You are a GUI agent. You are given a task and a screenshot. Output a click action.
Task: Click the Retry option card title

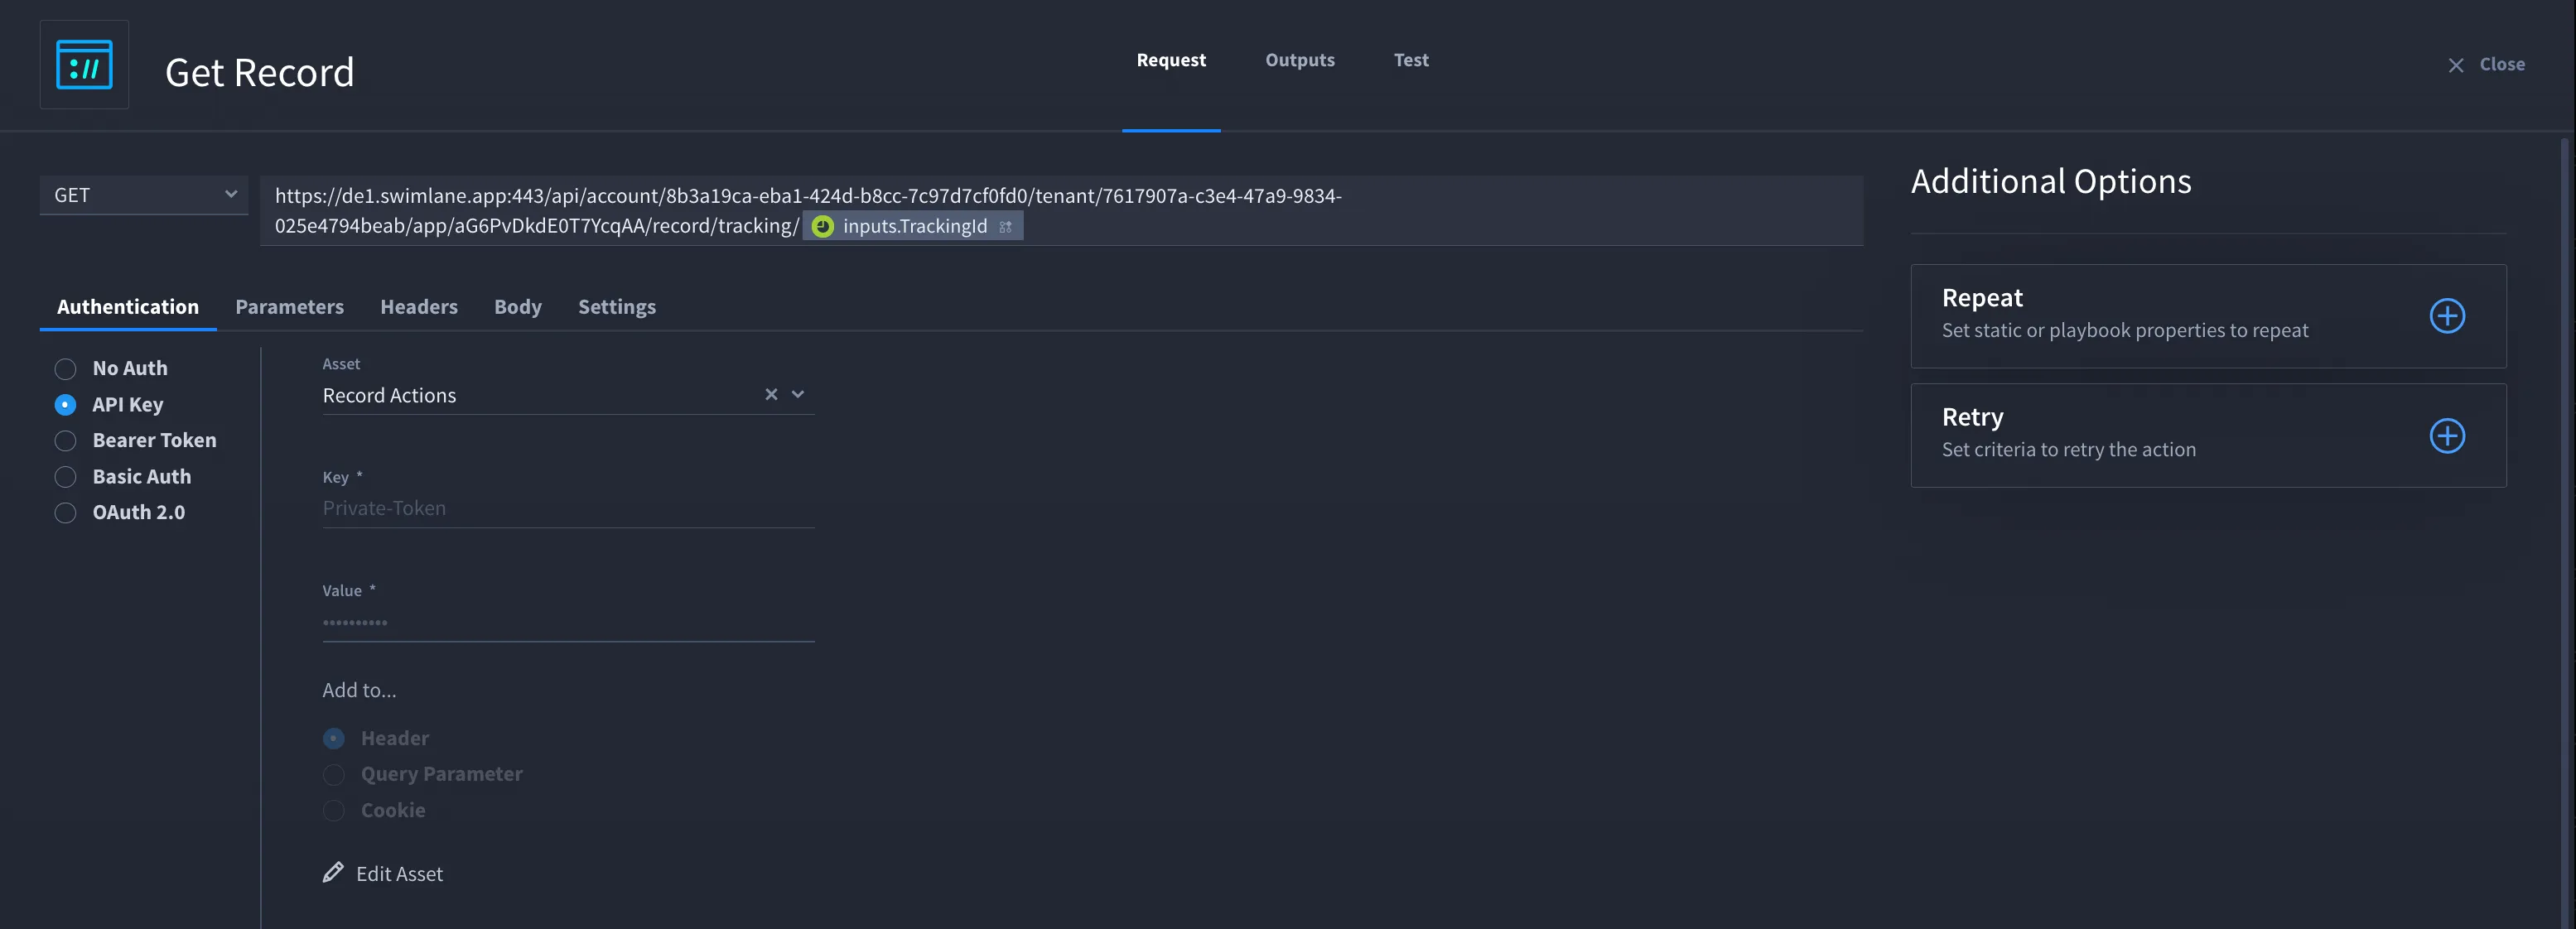[1972, 417]
